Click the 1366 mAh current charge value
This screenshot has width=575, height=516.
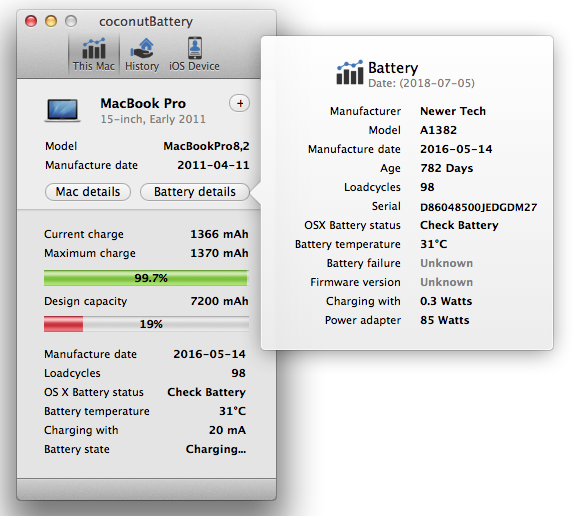click(219, 234)
